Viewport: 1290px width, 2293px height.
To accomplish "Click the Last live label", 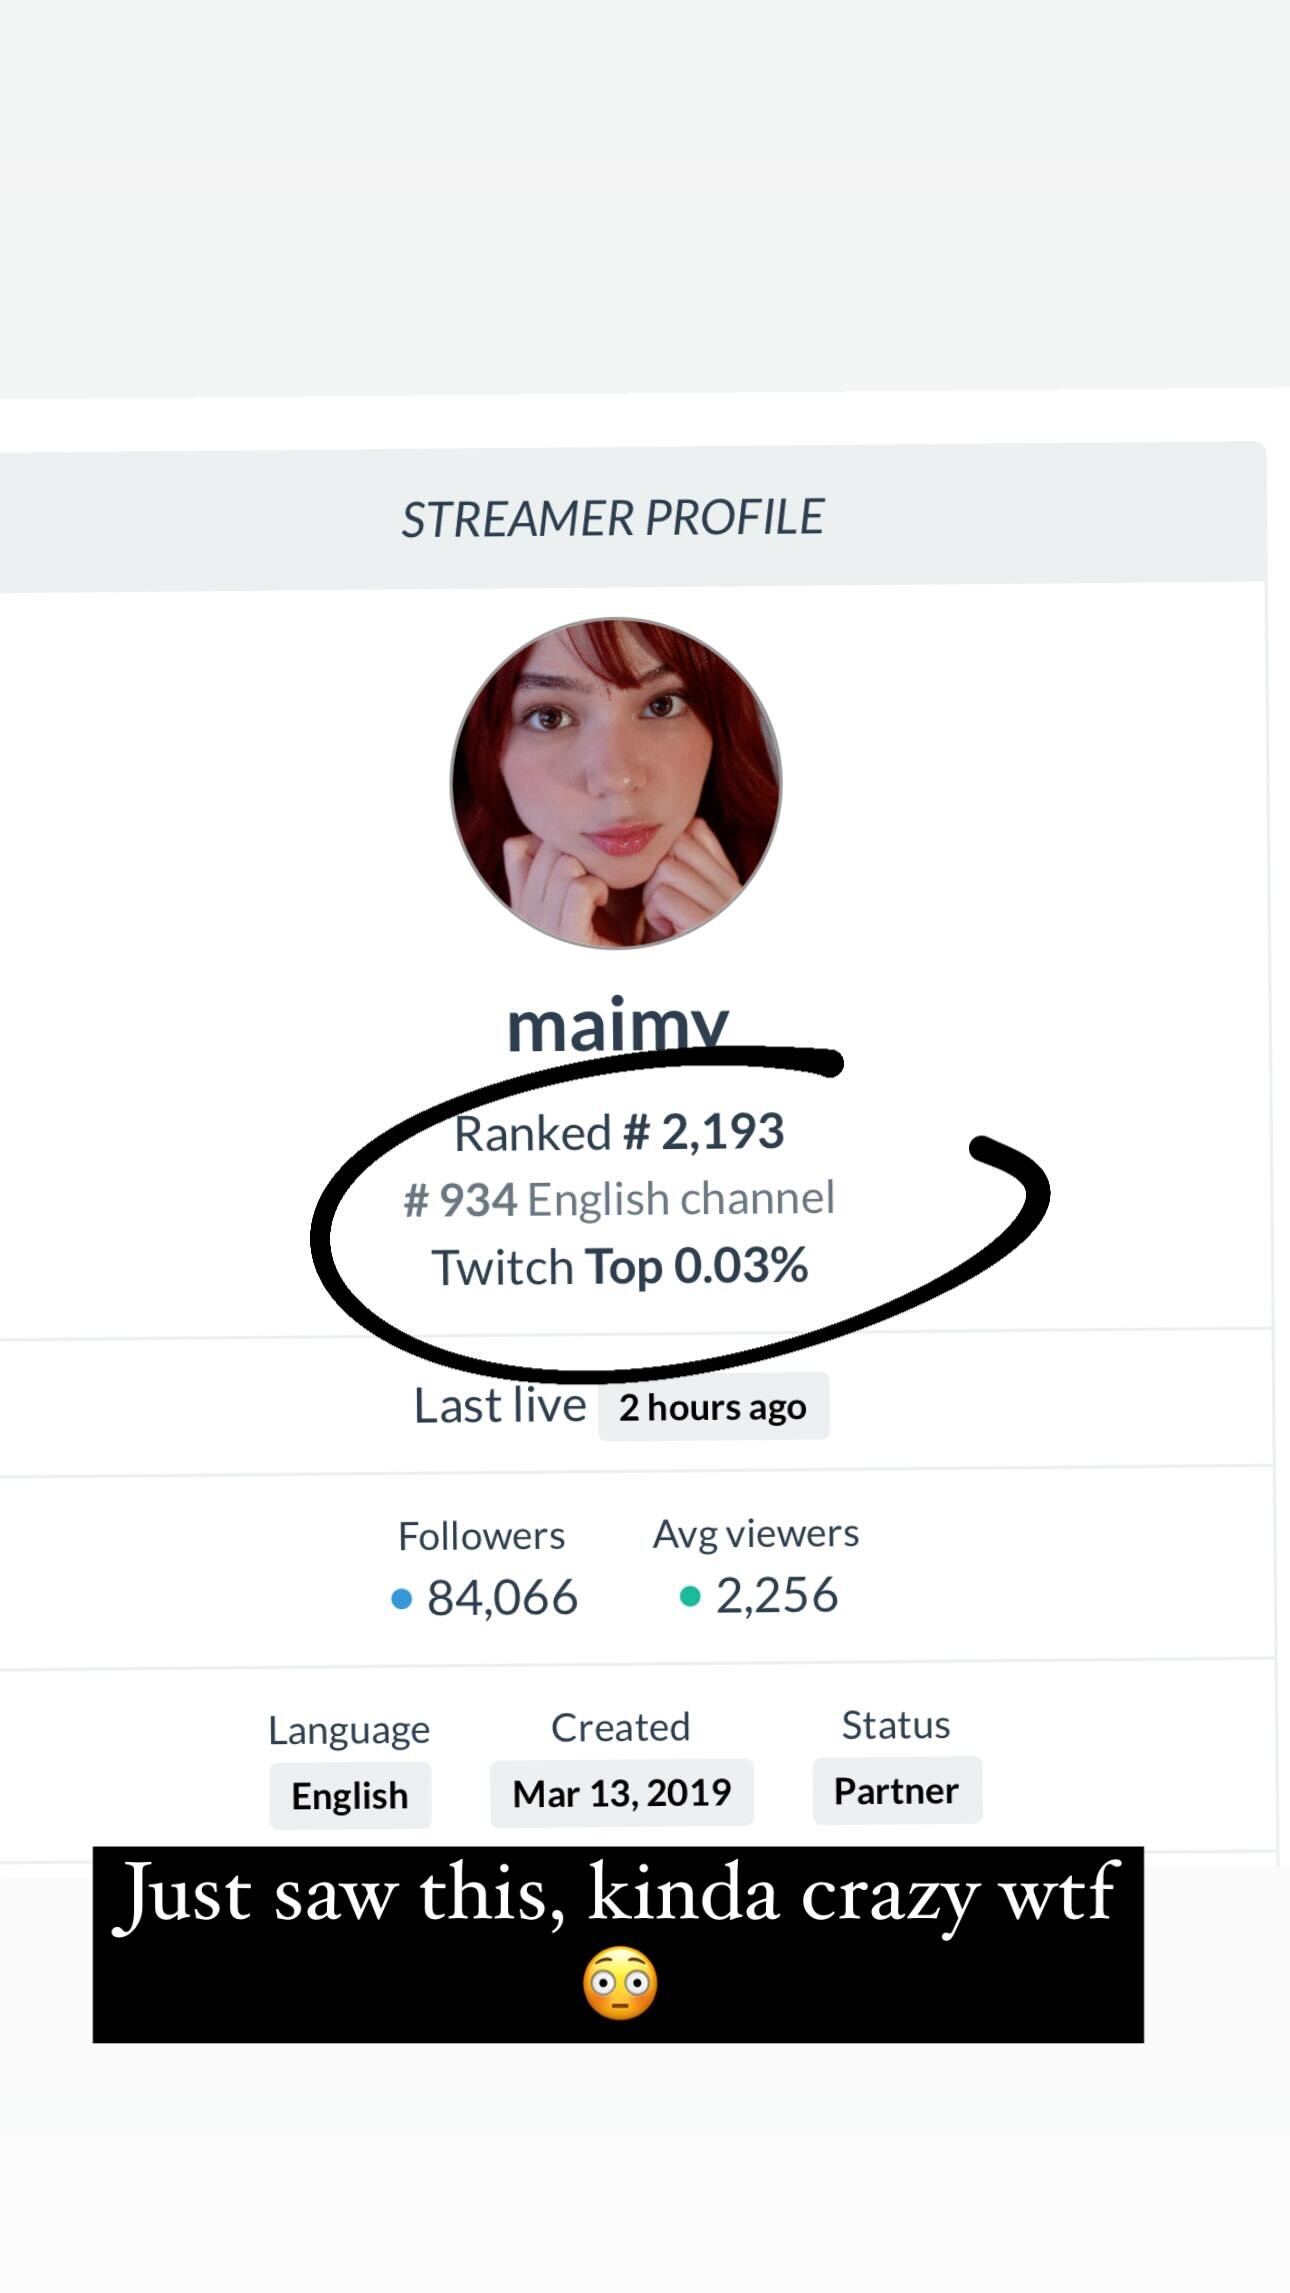I will [x=500, y=1405].
